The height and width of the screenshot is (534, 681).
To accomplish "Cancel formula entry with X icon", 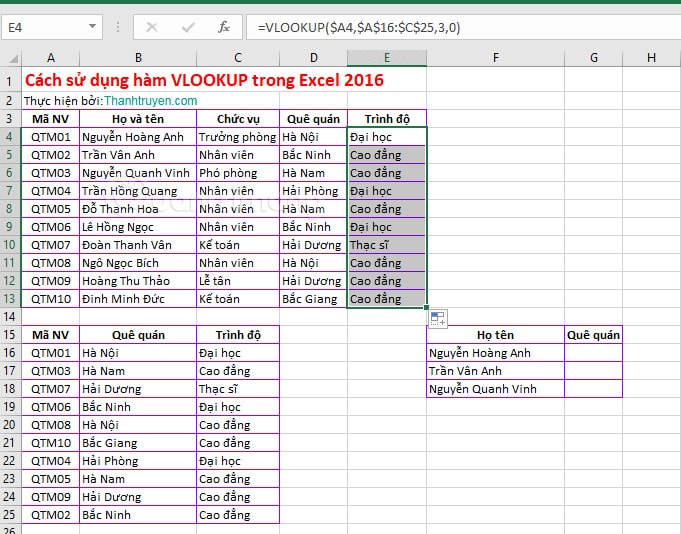I will click(x=152, y=27).
